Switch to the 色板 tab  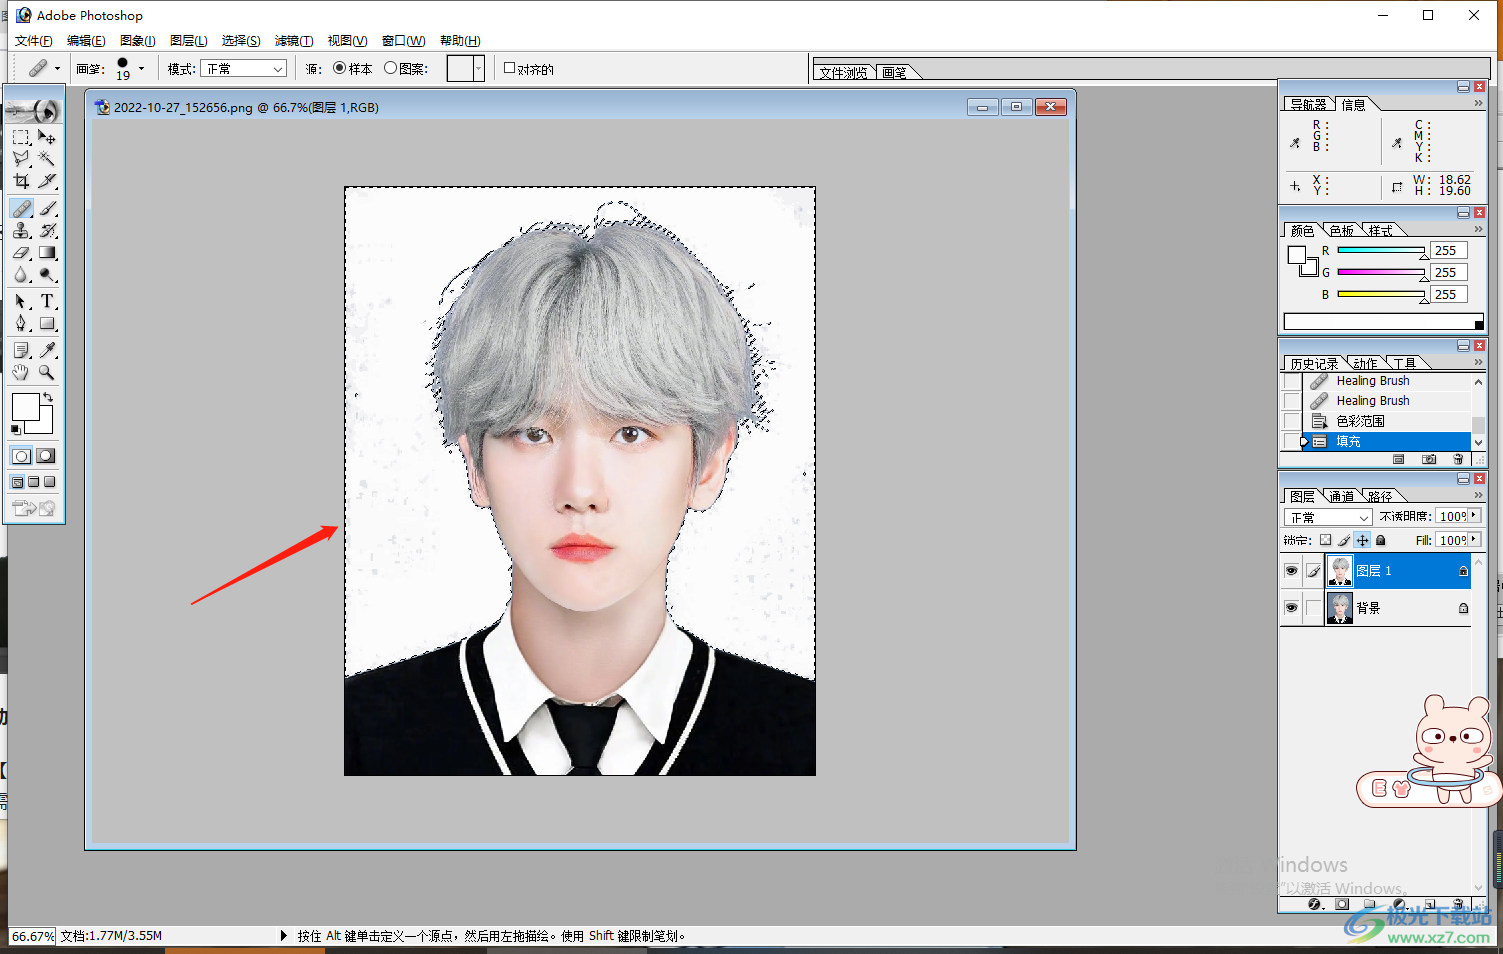coord(1342,230)
